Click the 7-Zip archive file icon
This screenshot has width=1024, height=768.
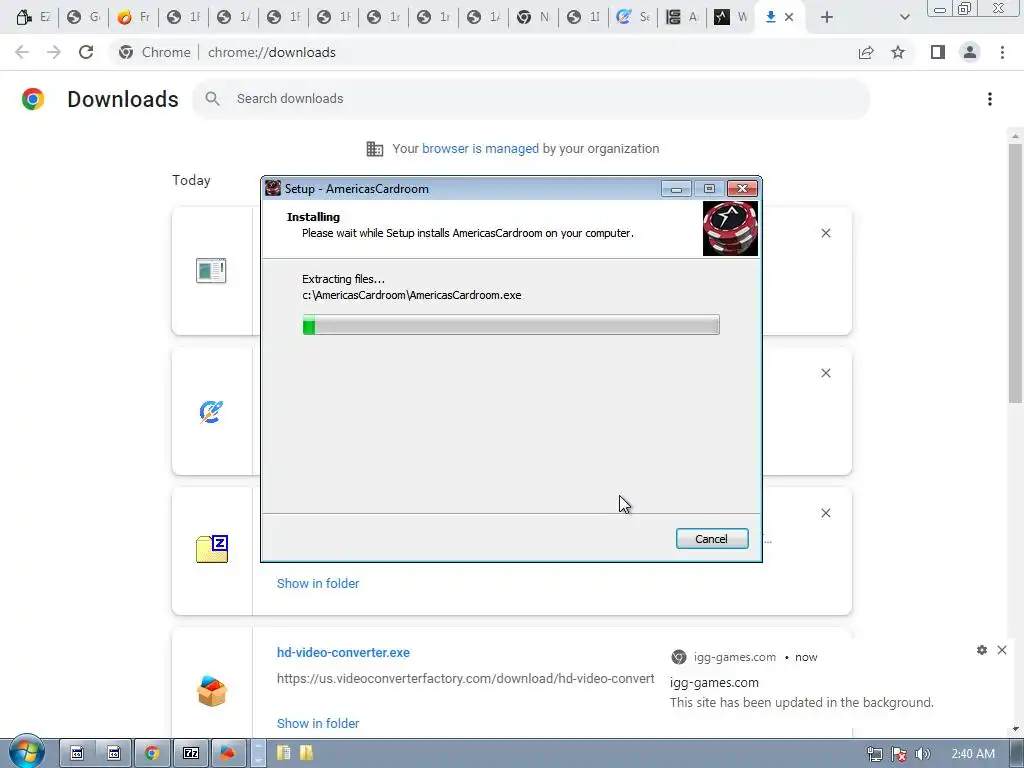[212, 549]
